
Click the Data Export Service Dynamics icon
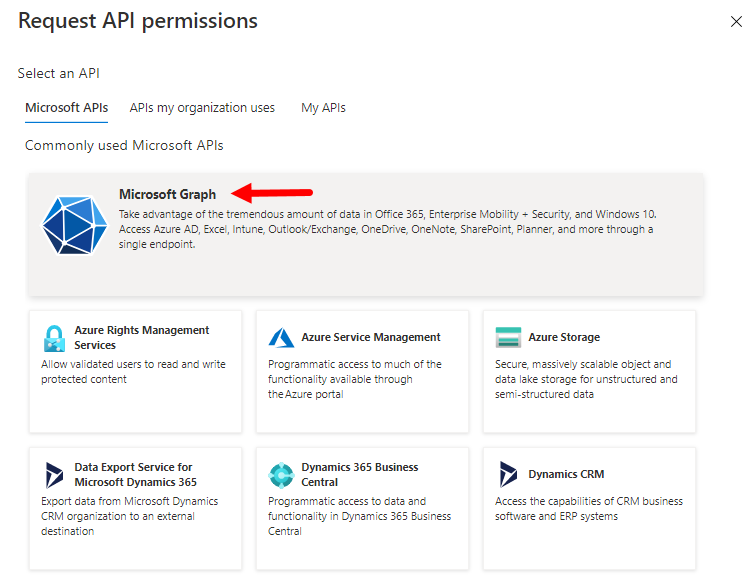coord(54,475)
